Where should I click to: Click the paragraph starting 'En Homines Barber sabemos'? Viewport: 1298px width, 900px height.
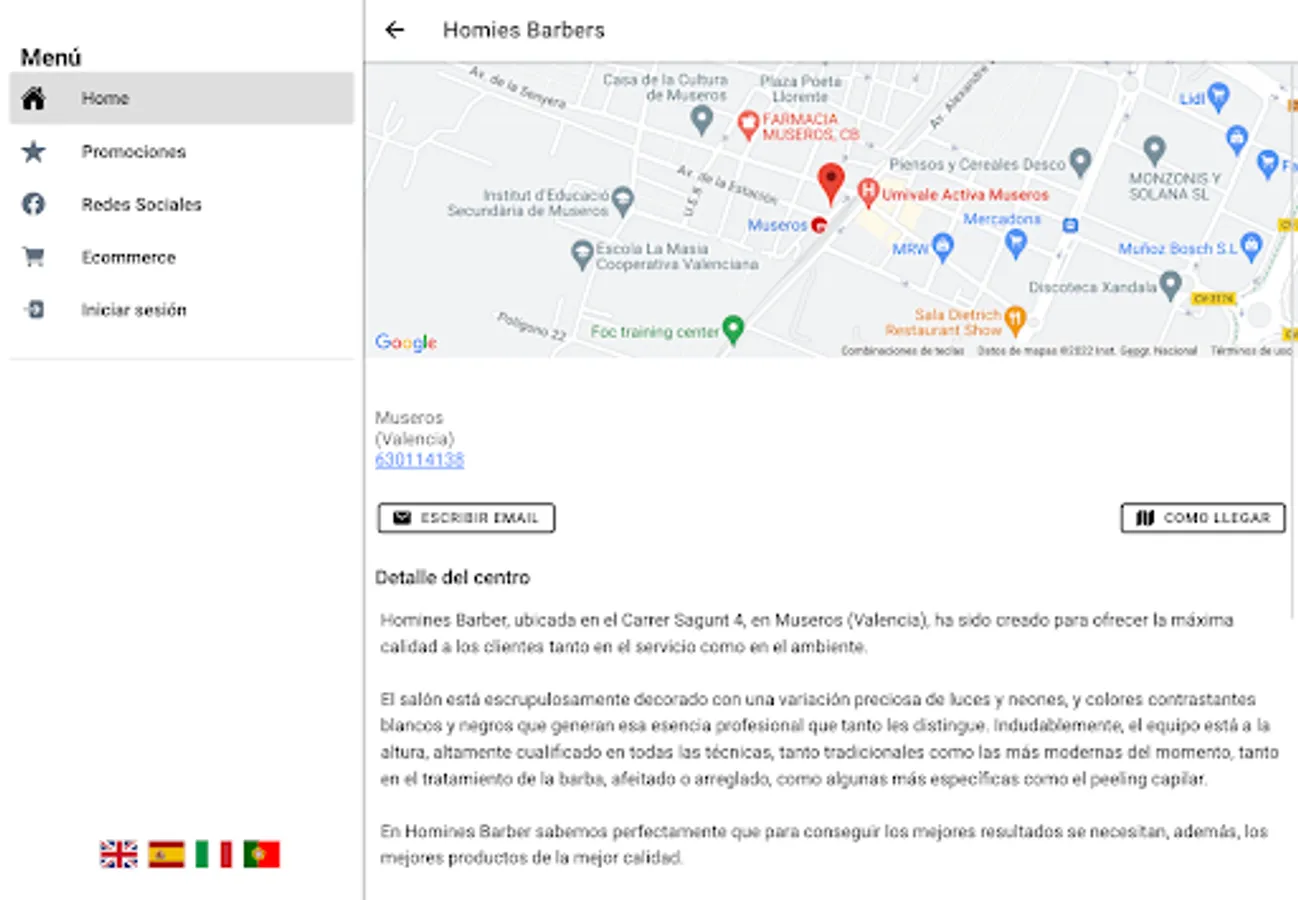point(825,845)
